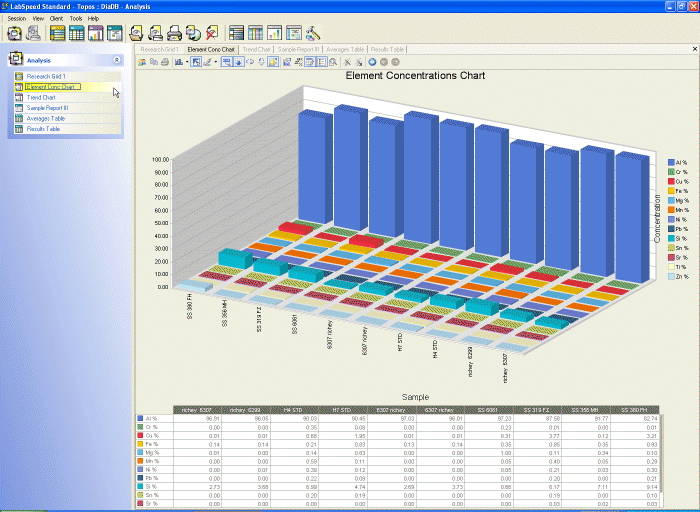Screen dimensions: 700x512
Task: Click the colored columns table icon
Action: [255, 33]
